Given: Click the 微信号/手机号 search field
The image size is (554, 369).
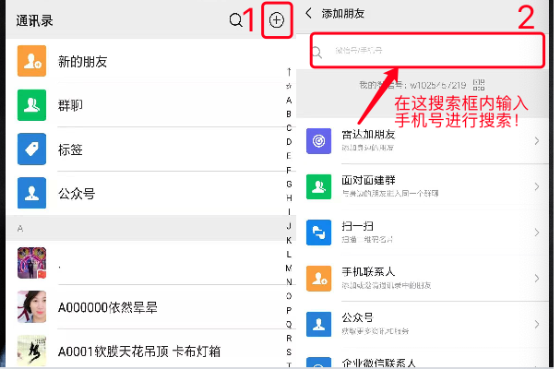Looking at the screenshot, I should pos(427,50).
